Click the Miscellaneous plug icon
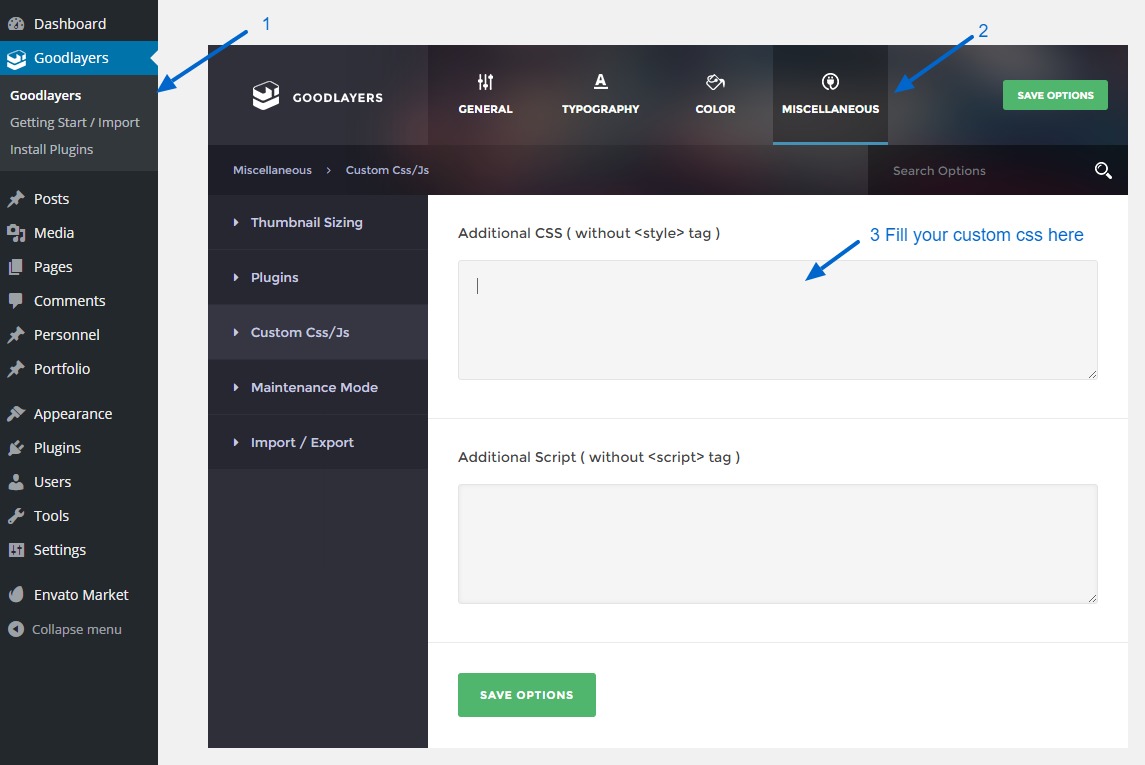Image resolution: width=1145 pixels, height=765 pixels. point(830,82)
